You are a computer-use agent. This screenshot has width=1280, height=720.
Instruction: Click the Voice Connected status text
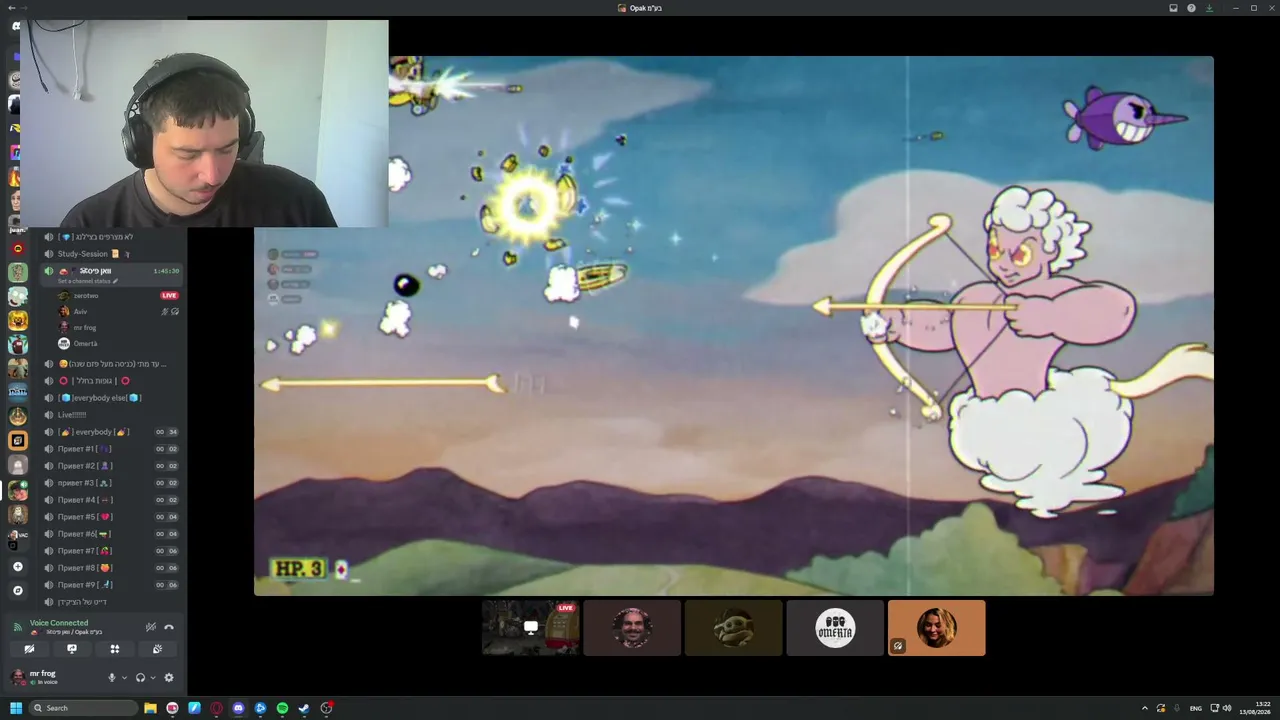pyautogui.click(x=59, y=622)
